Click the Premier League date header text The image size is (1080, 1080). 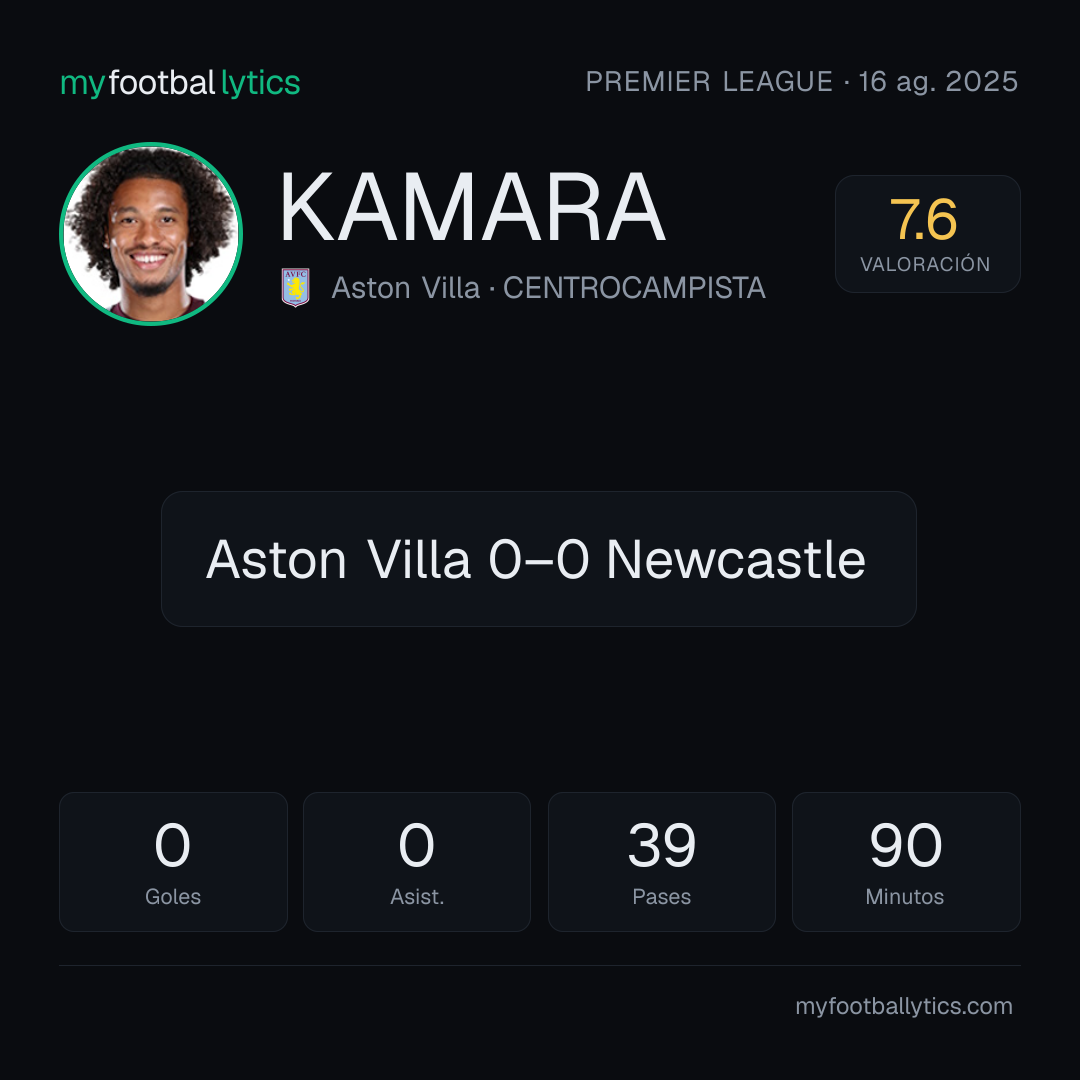click(802, 81)
